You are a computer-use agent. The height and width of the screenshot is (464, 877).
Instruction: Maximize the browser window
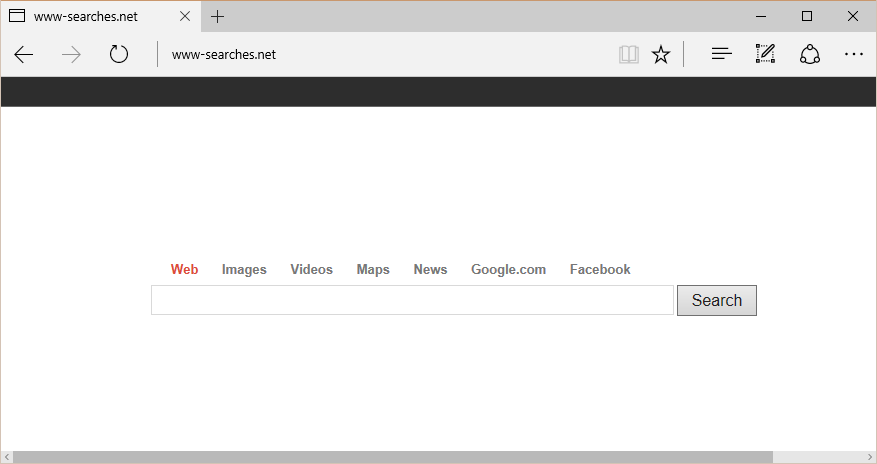click(x=807, y=16)
